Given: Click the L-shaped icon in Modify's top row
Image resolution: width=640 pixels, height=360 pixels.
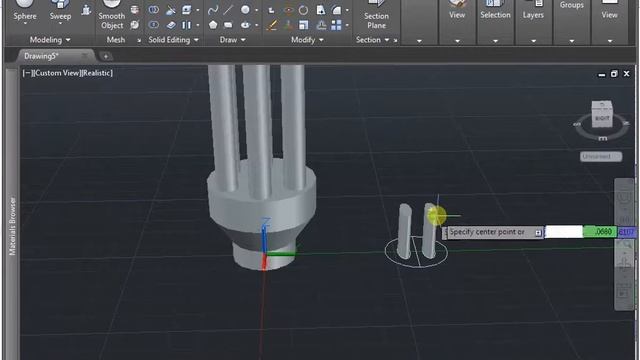Looking at the screenshot, I should coord(271,10).
